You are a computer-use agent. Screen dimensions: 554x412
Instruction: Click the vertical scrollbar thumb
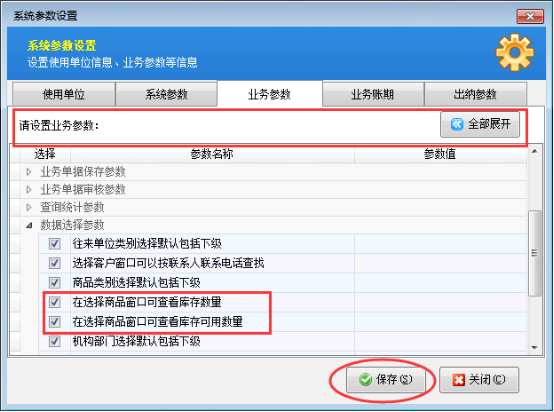[x=535, y=253]
